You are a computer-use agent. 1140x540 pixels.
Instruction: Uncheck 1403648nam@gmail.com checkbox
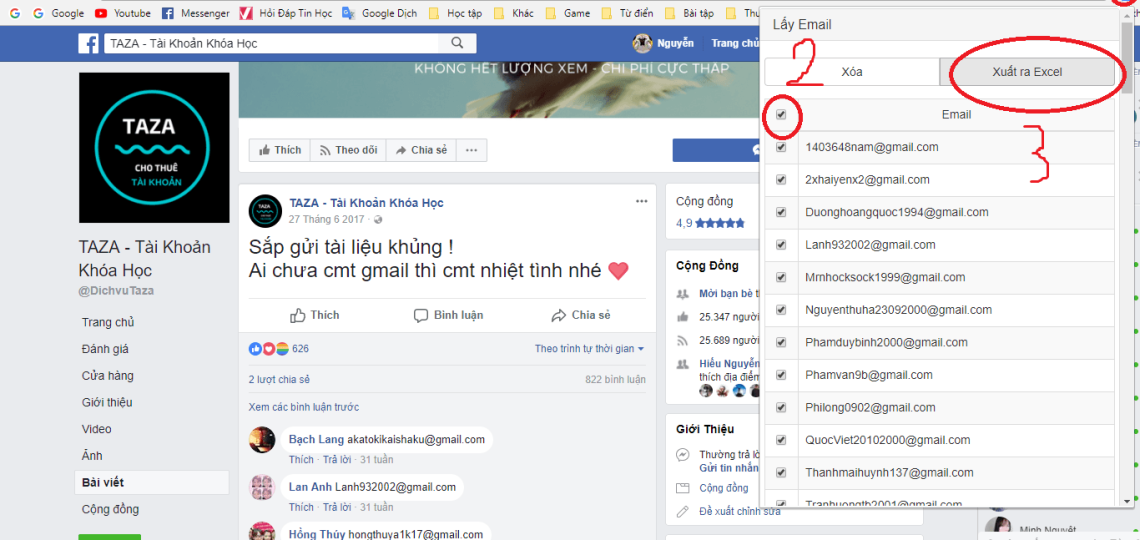[781, 147]
